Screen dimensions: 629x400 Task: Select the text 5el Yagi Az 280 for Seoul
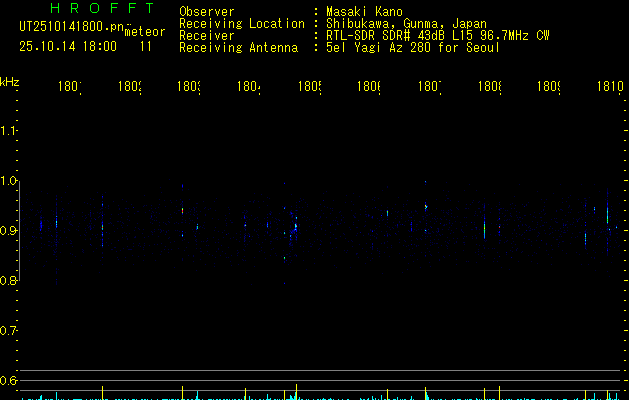[413, 48]
